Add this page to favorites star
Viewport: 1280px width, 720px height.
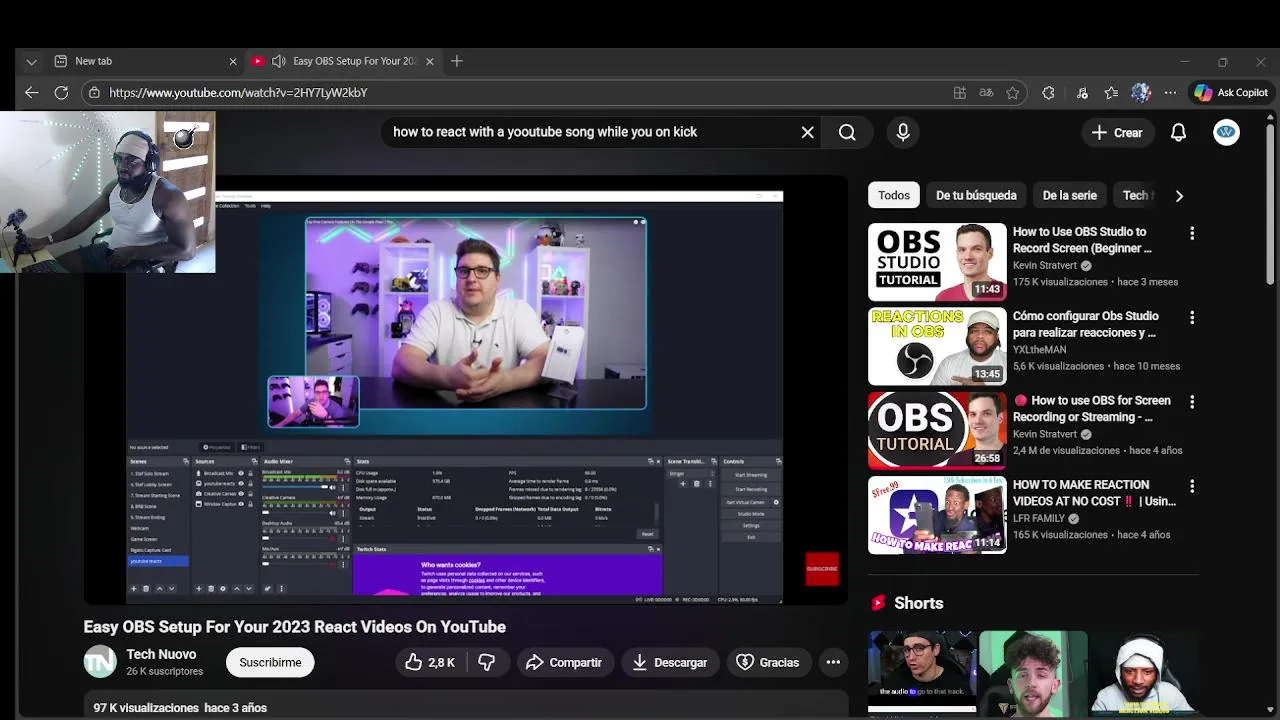(x=1013, y=92)
